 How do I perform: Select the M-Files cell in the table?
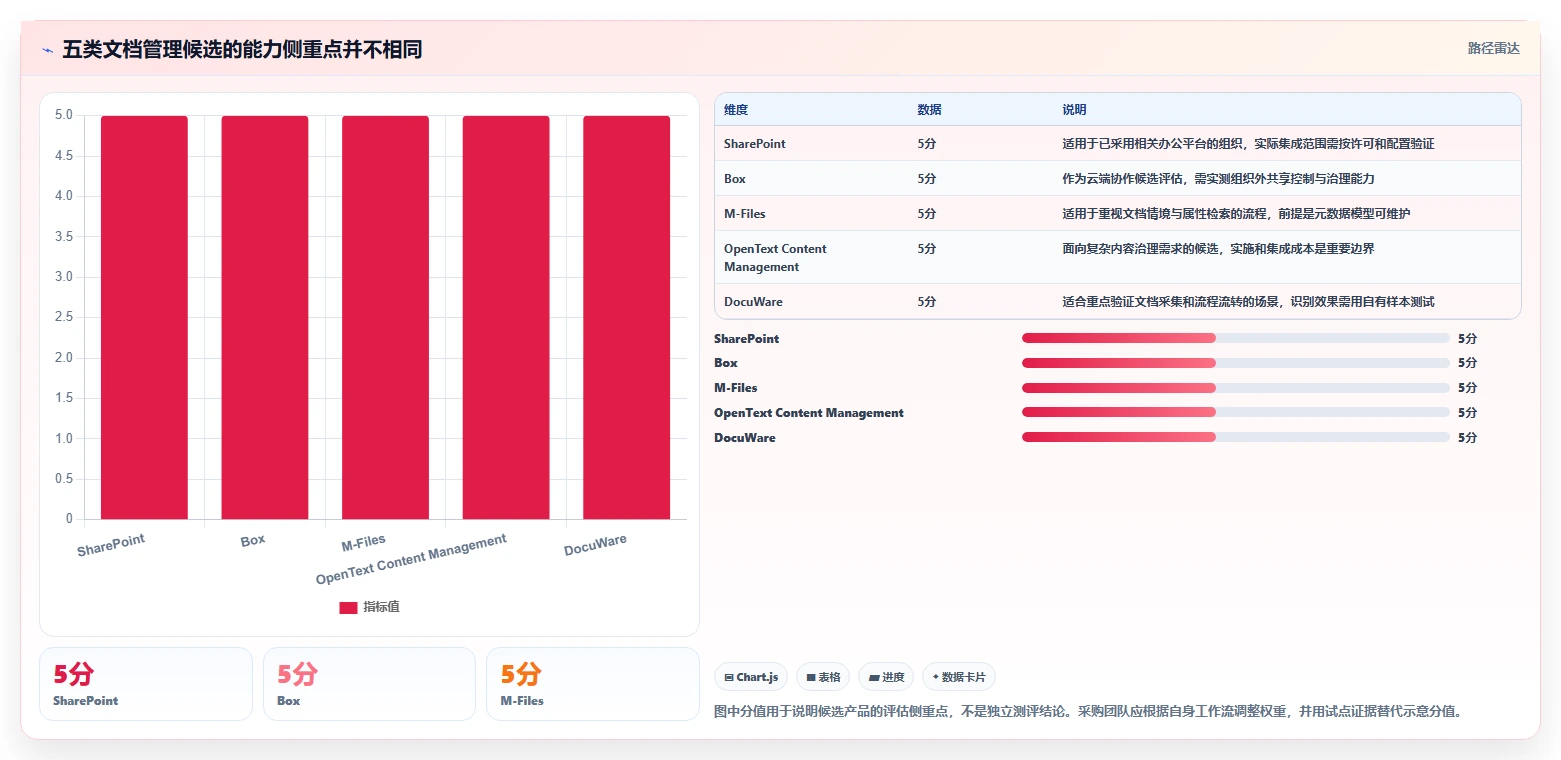click(x=745, y=214)
